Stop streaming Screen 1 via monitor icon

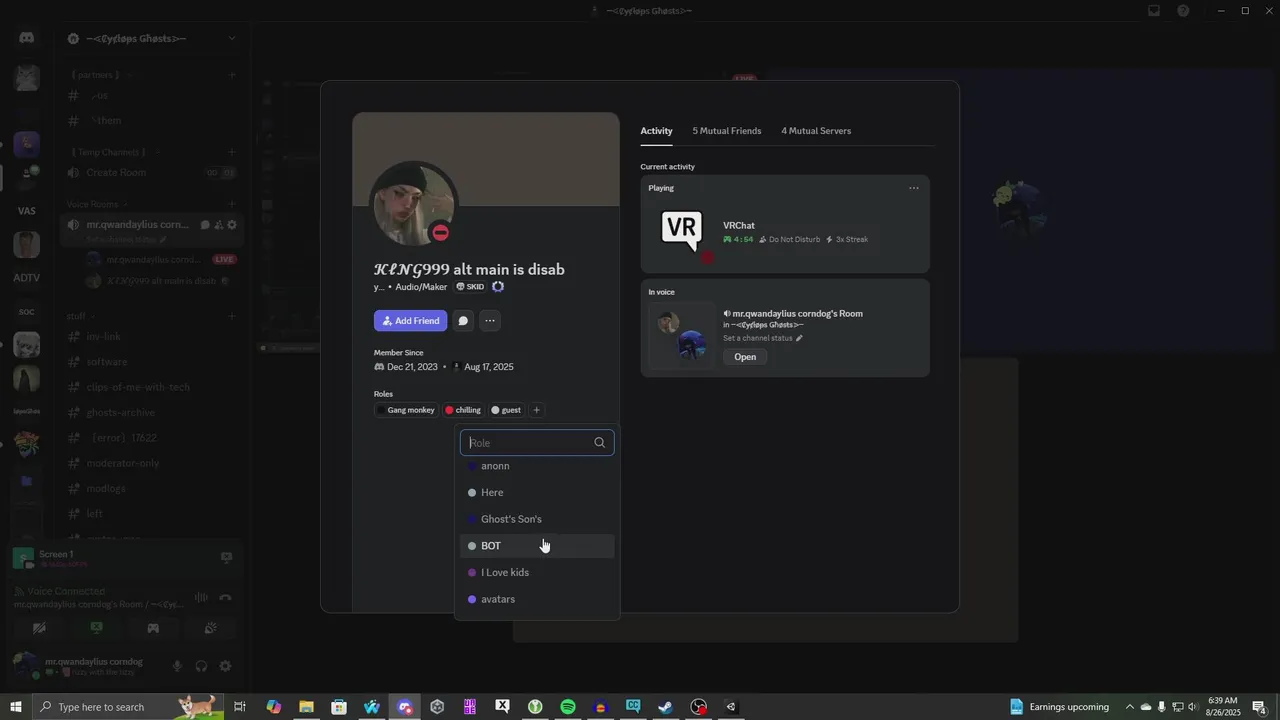pos(226,558)
